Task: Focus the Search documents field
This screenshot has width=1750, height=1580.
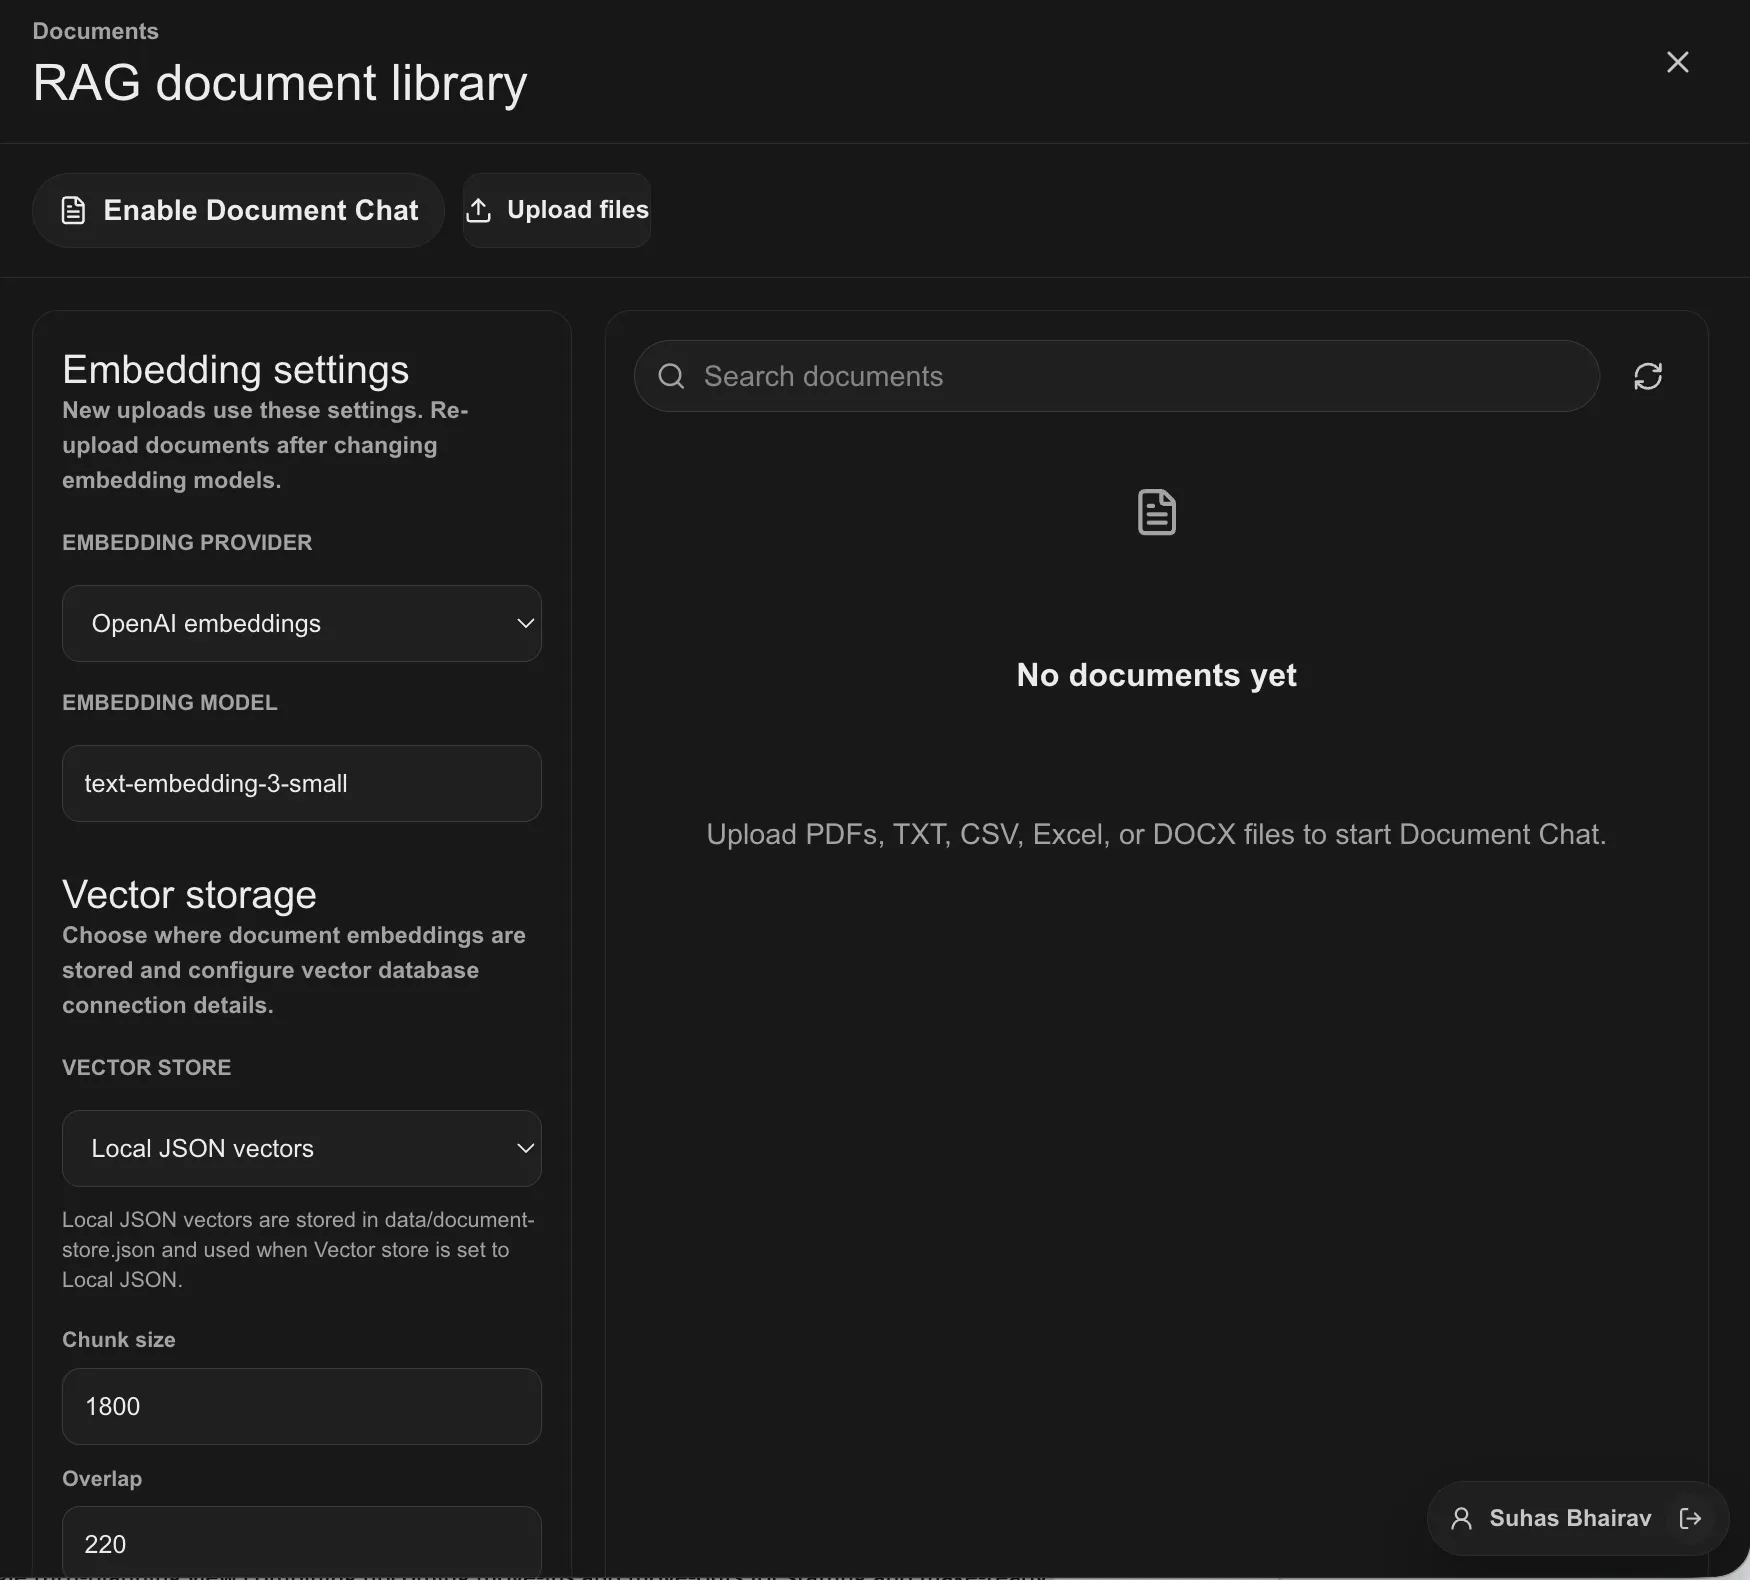Action: coord(1116,376)
